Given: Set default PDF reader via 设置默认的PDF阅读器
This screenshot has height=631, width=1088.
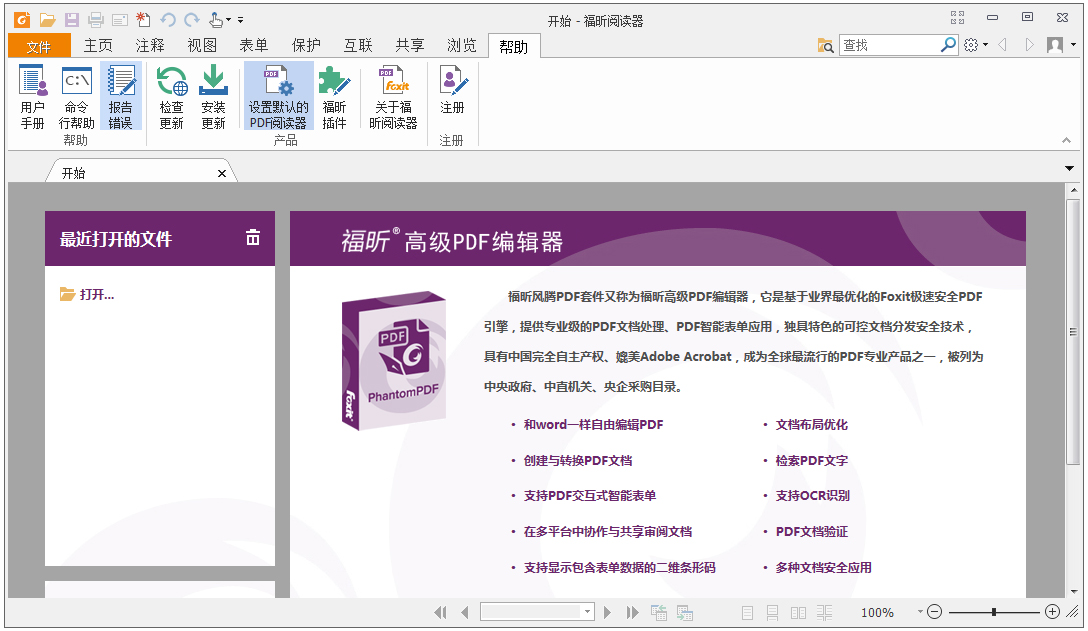Looking at the screenshot, I should click(x=278, y=97).
